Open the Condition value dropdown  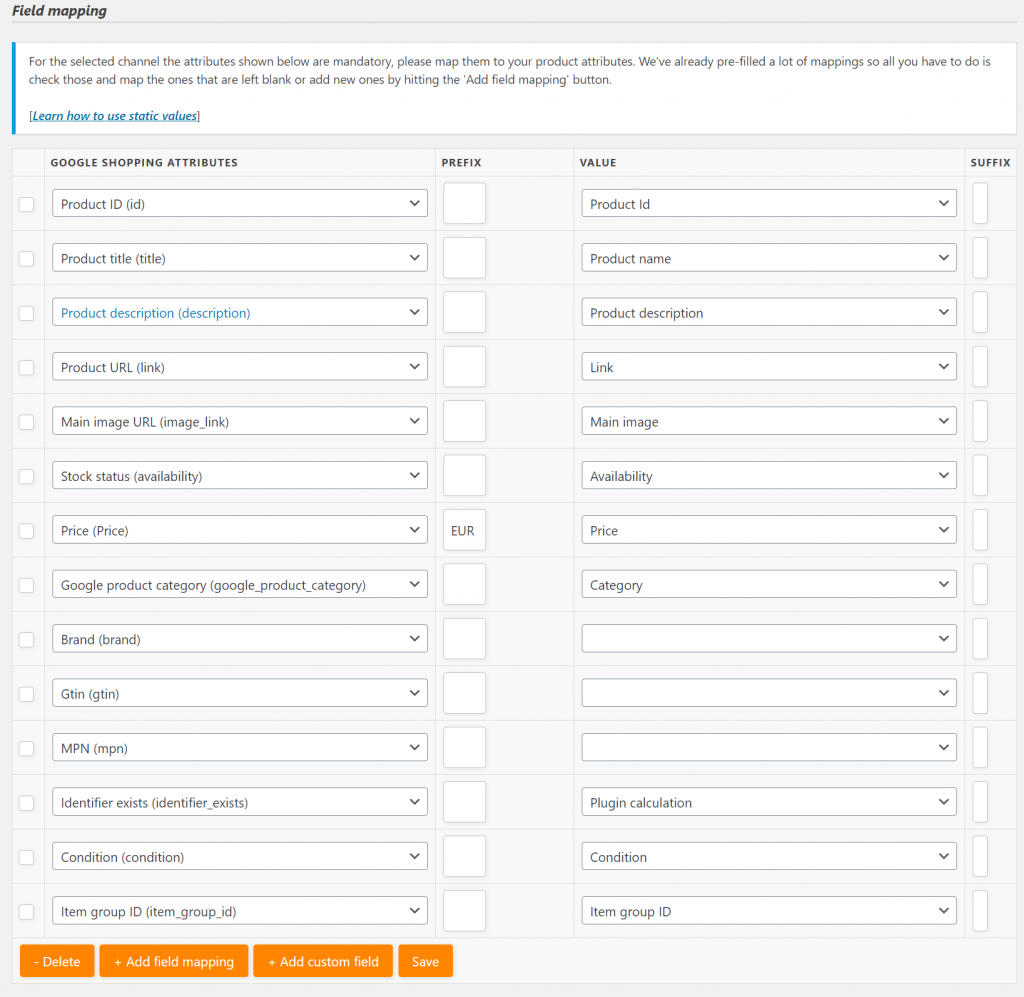tap(769, 857)
